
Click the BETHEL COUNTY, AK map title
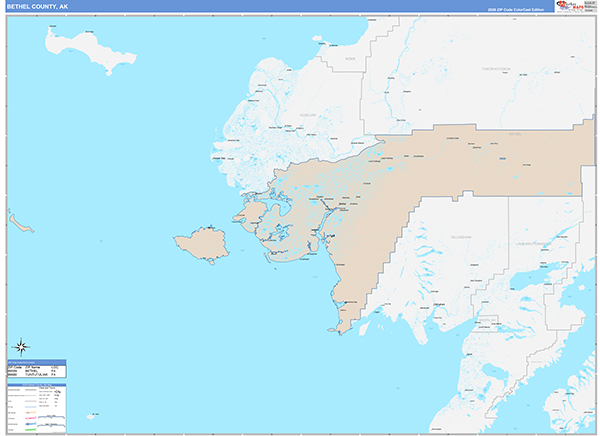tap(37, 7)
